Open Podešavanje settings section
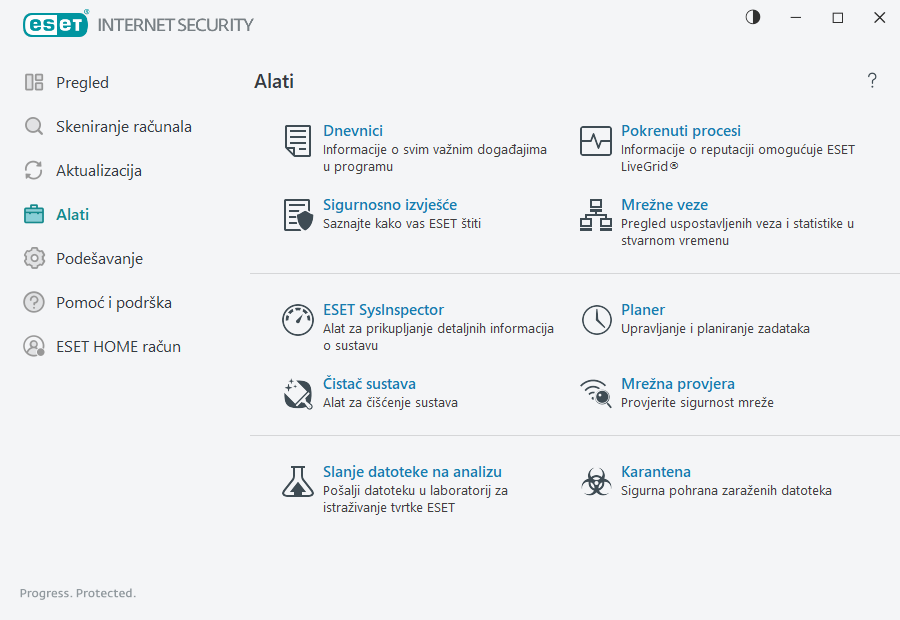900x620 pixels. point(99,259)
